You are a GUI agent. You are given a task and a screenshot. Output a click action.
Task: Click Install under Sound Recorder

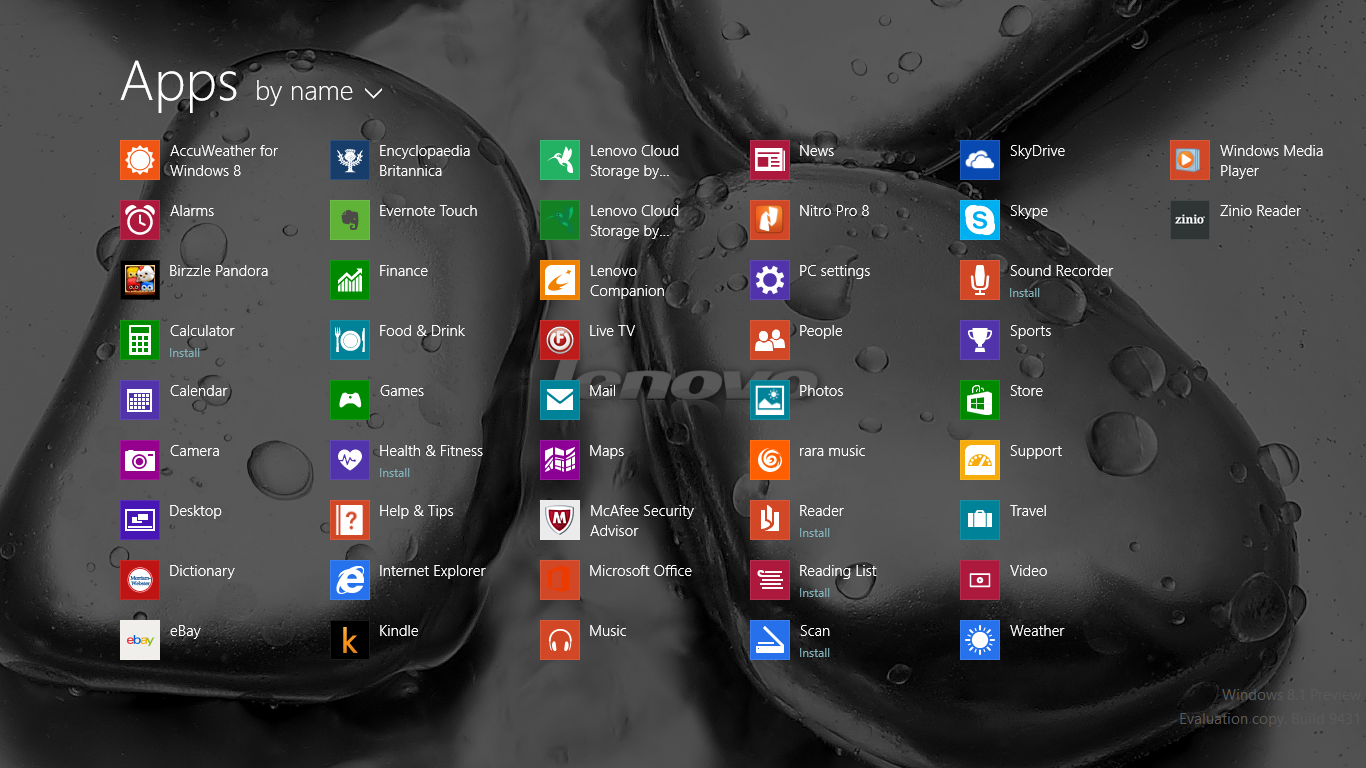pos(1025,293)
